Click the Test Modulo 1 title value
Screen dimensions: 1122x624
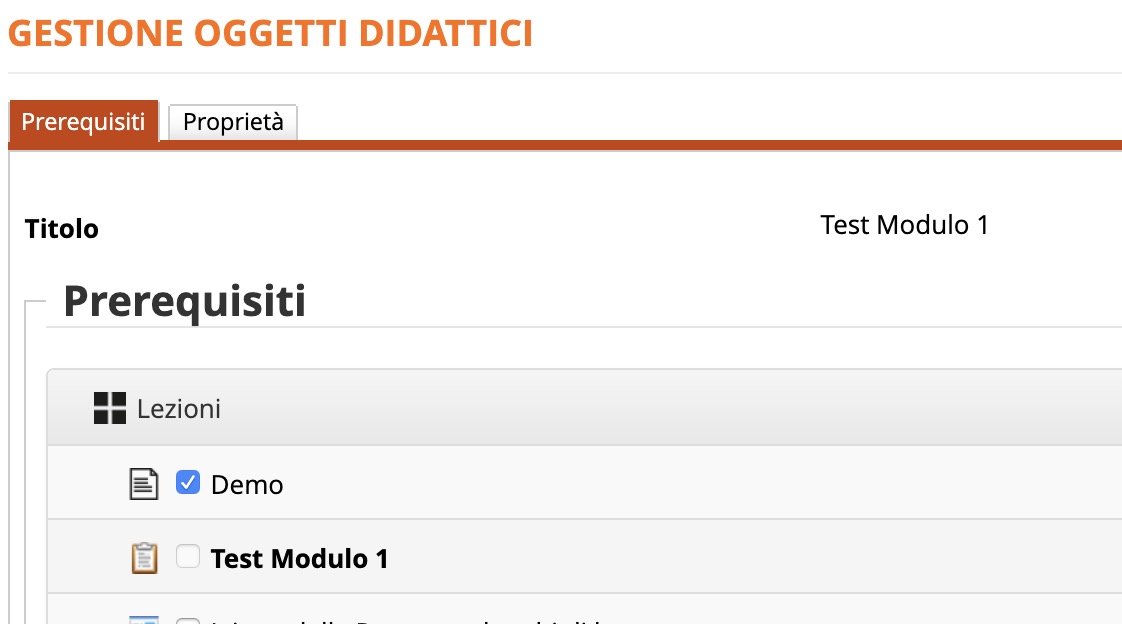pos(904,225)
